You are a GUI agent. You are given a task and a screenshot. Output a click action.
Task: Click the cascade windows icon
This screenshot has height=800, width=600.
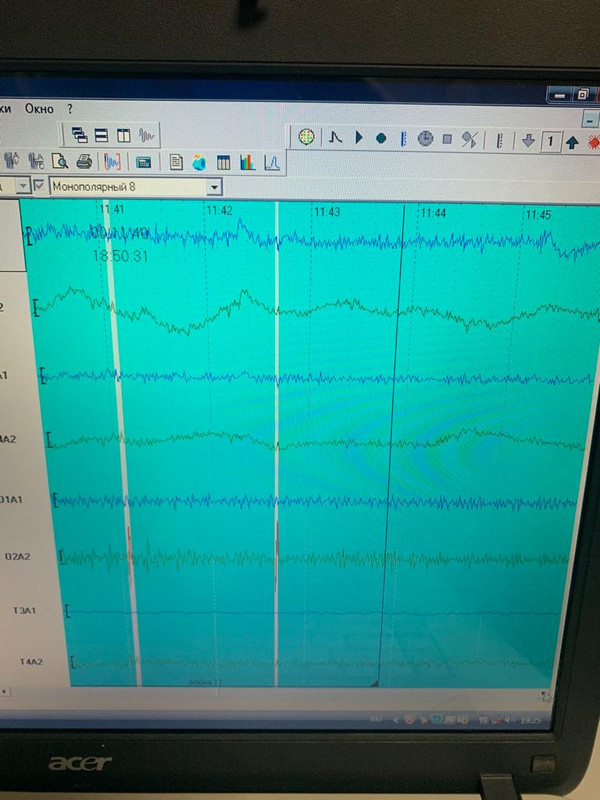80,135
